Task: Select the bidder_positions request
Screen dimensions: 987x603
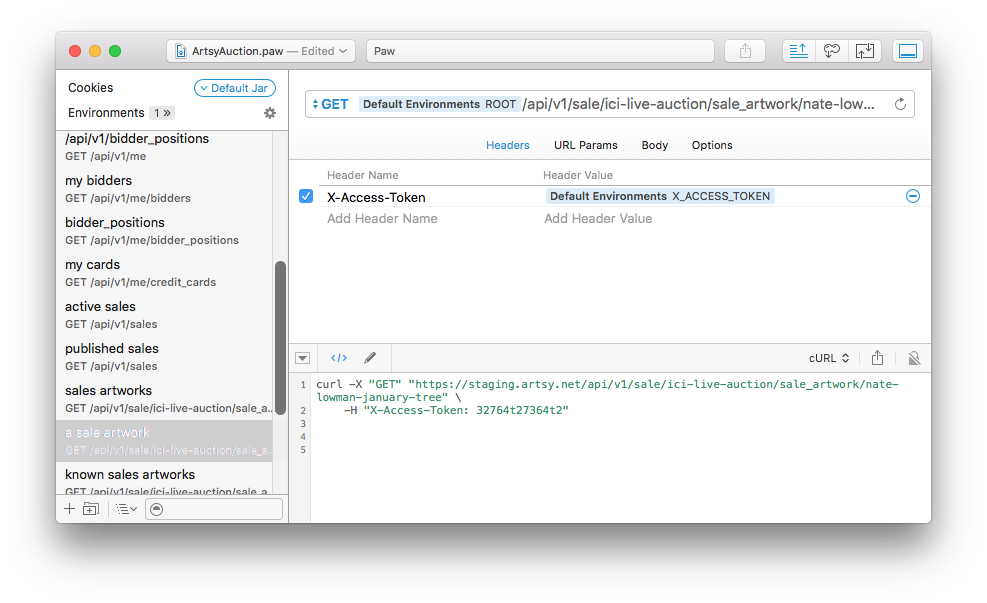Action: point(164,231)
